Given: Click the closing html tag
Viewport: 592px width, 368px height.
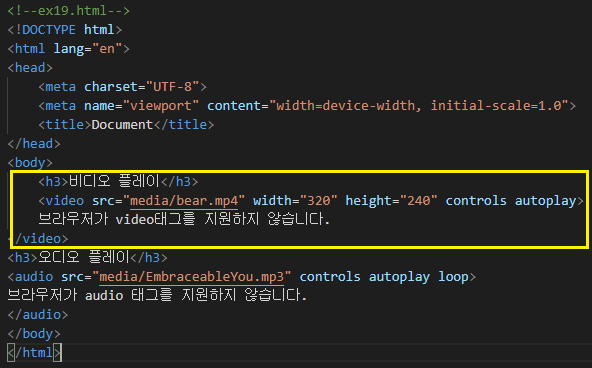Looking at the screenshot, I should 34,353.
